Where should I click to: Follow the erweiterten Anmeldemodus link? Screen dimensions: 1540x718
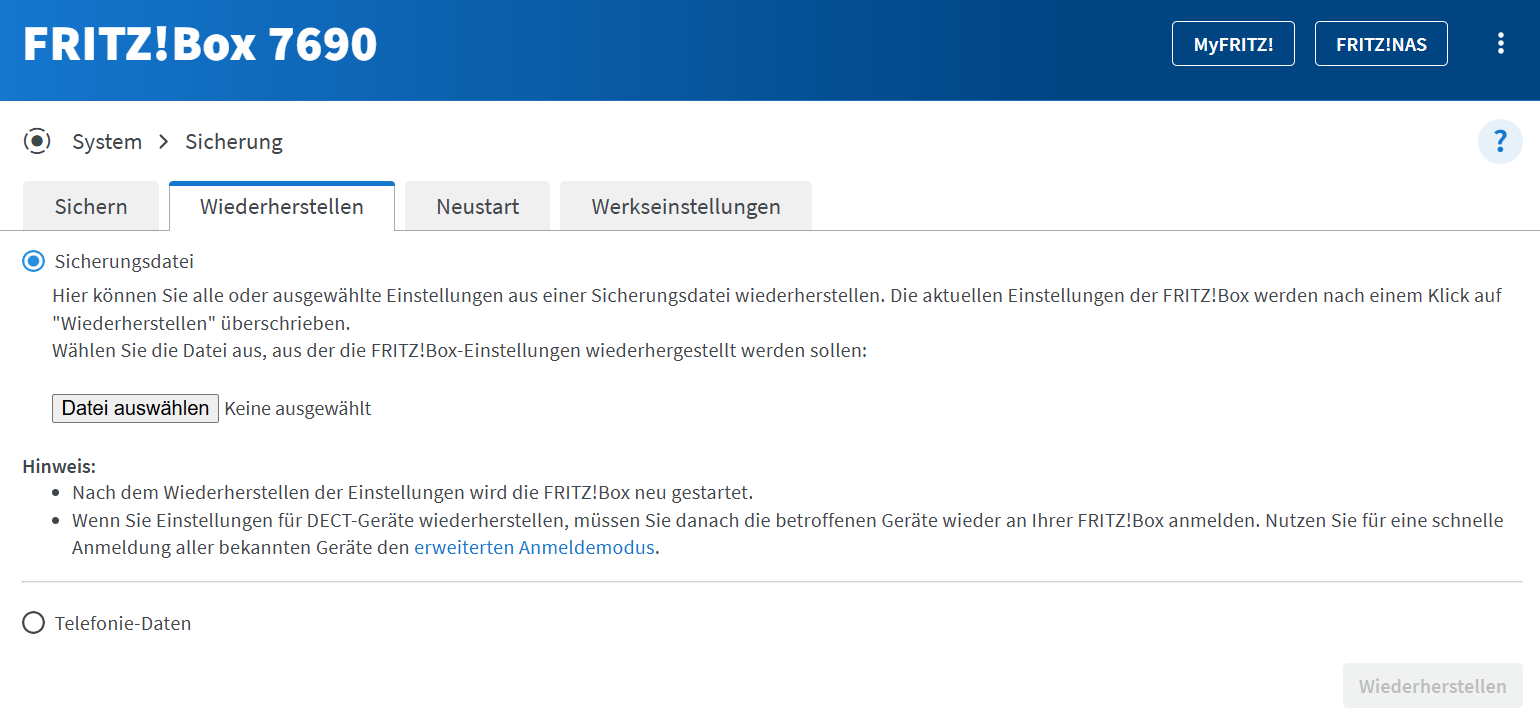point(535,547)
